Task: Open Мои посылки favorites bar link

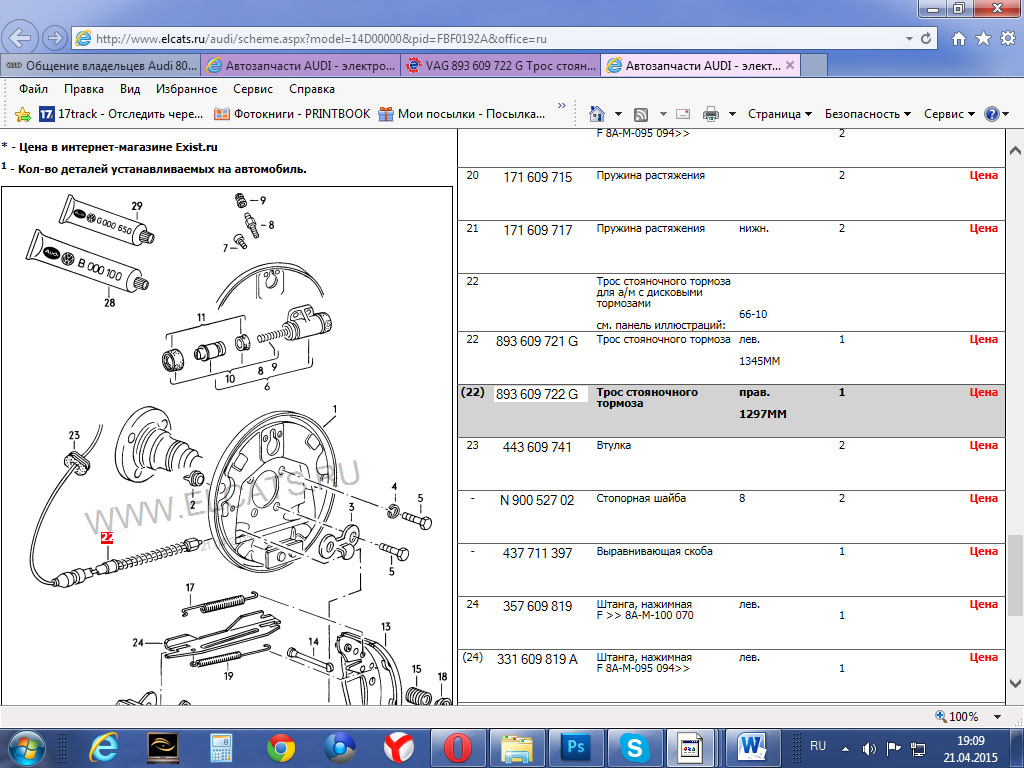Action: (462, 114)
